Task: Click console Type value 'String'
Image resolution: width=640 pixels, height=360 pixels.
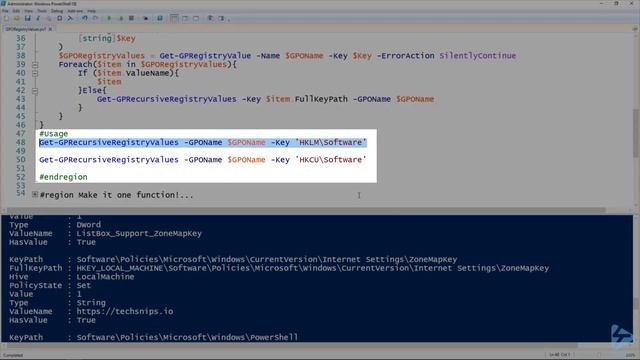Action: click(91, 303)
